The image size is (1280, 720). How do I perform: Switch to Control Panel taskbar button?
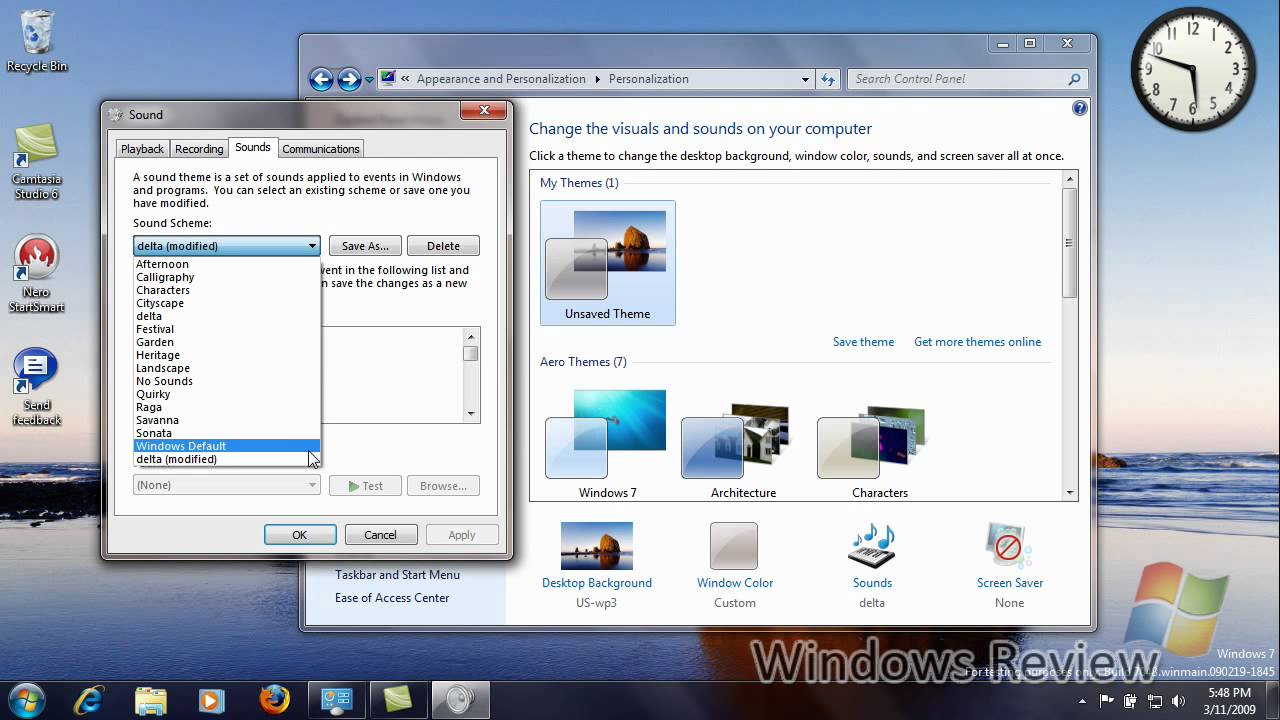point(335,699)
